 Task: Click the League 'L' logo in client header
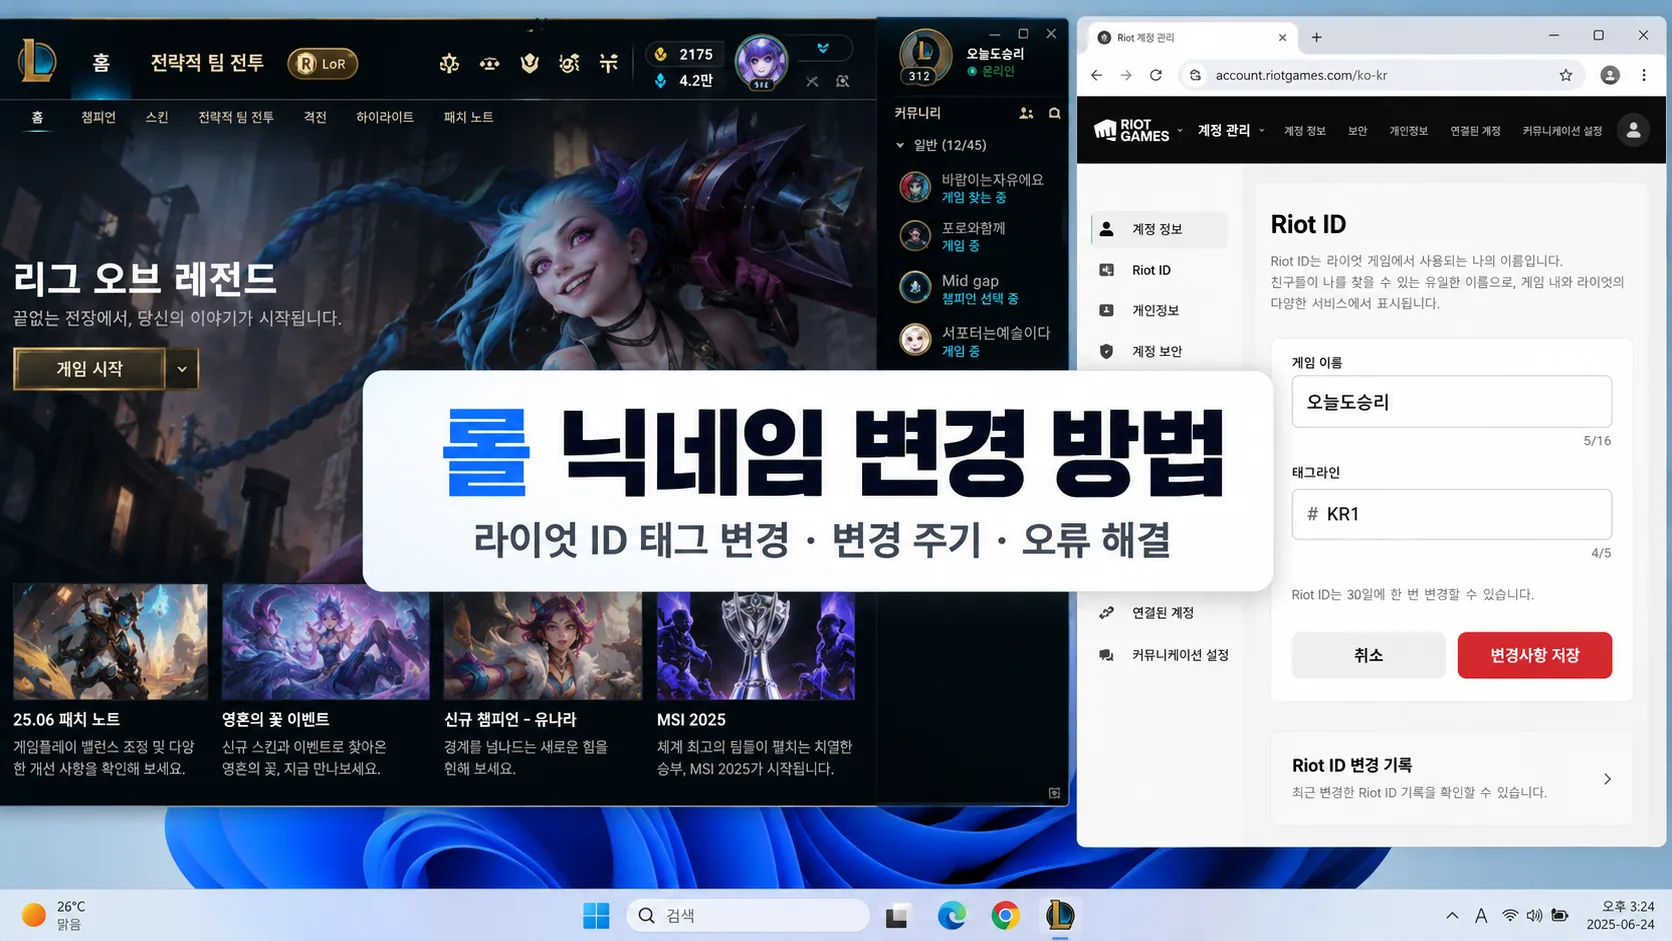pyautogui.click(x=37, y=62)
